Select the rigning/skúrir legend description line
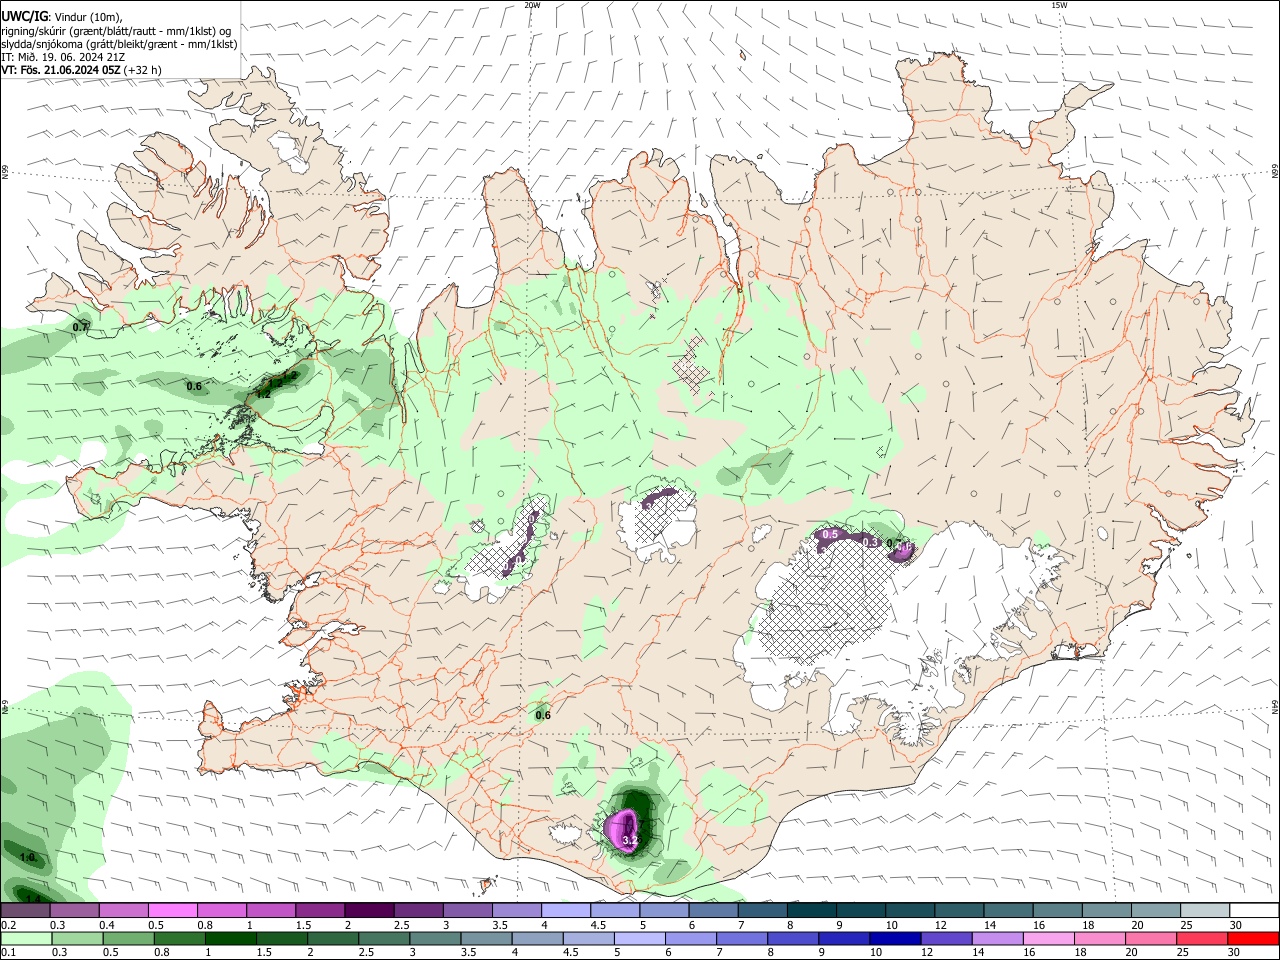 pos(116,31)
